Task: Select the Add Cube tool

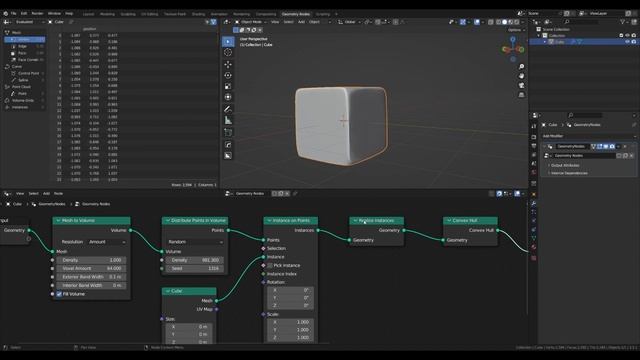Action: point(228,132)
